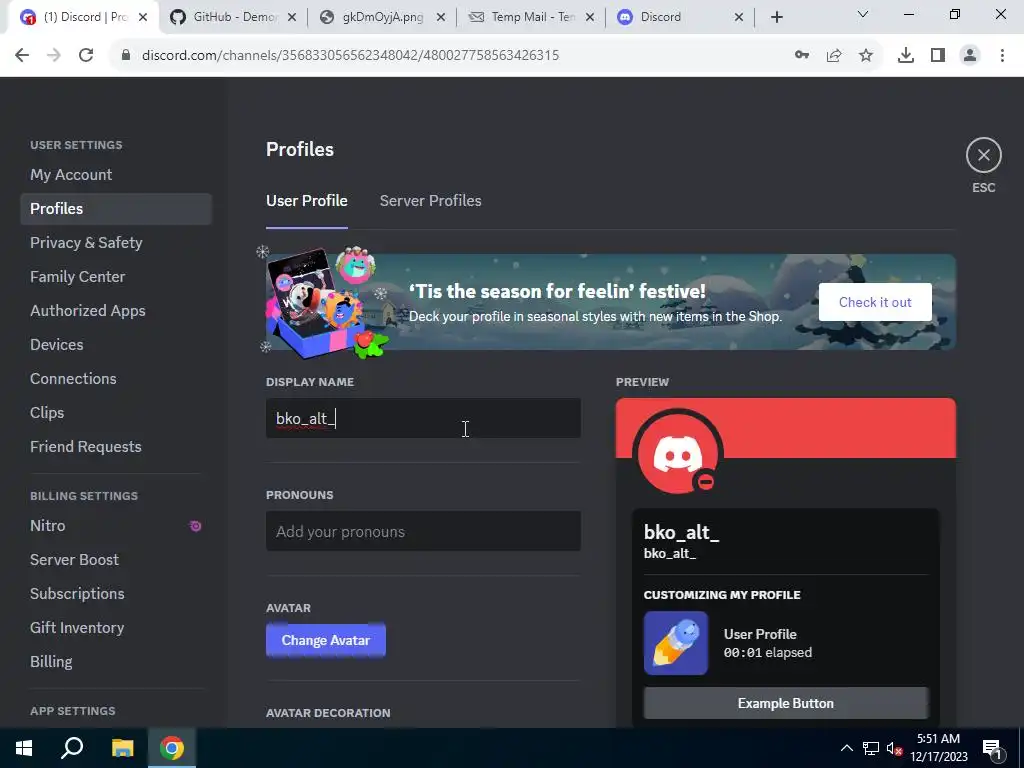1024x768 pixels.
Task: Close the Temp Mail tab
Action: (x=590, y=17)
